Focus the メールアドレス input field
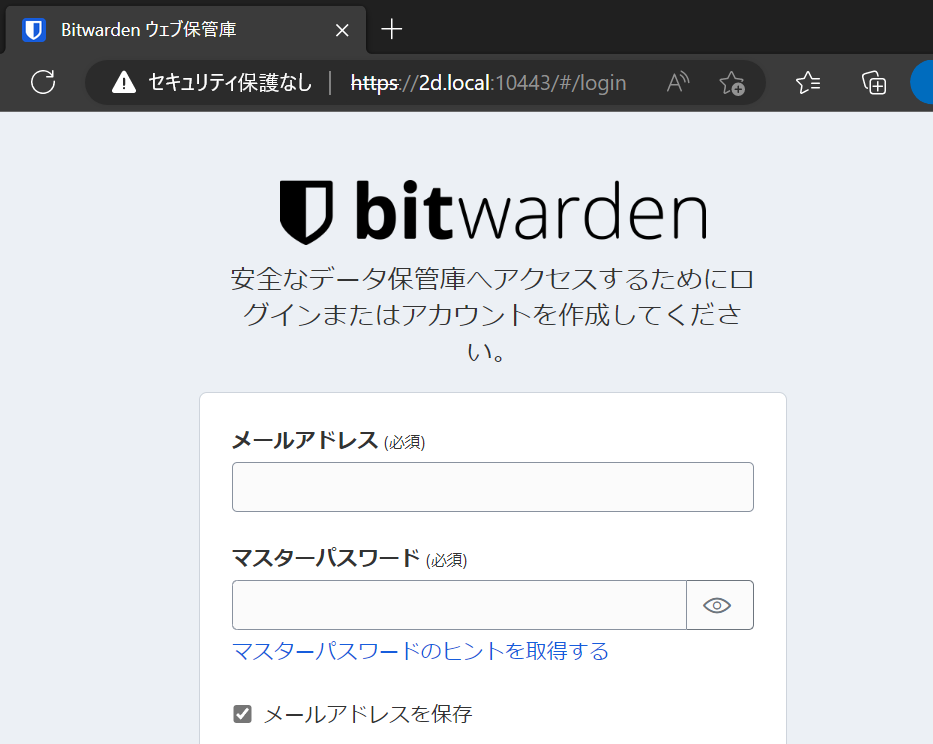 point(492,487)
